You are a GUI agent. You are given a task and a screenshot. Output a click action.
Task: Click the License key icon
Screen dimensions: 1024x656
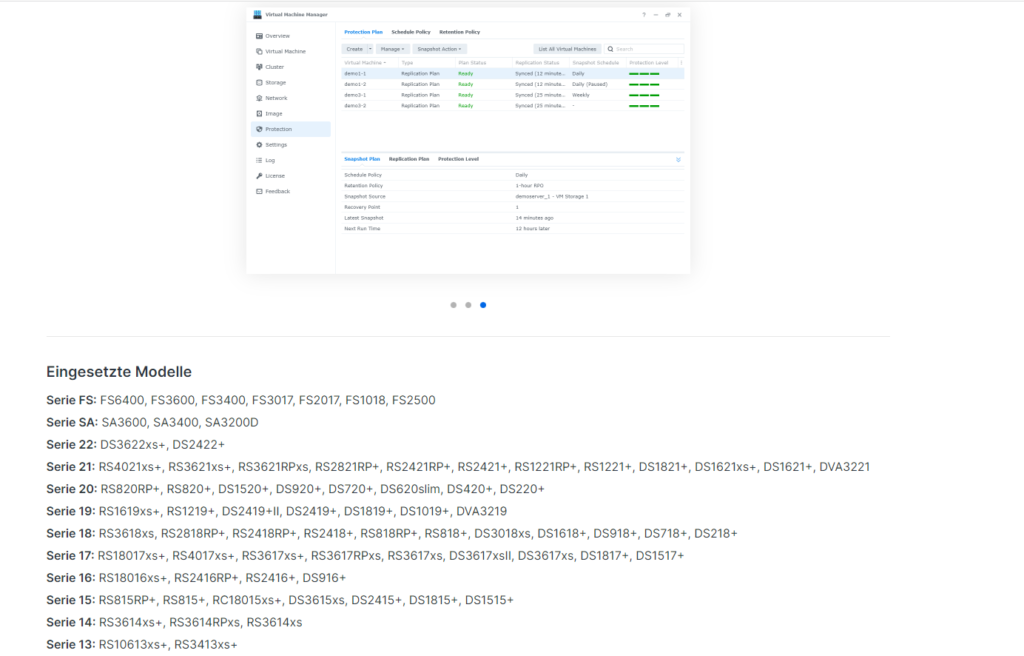click(x=260, y=176)
